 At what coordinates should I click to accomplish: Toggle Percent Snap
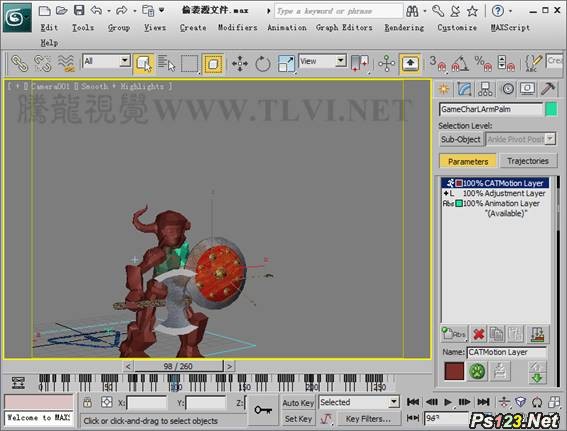(x=483, y=63)
